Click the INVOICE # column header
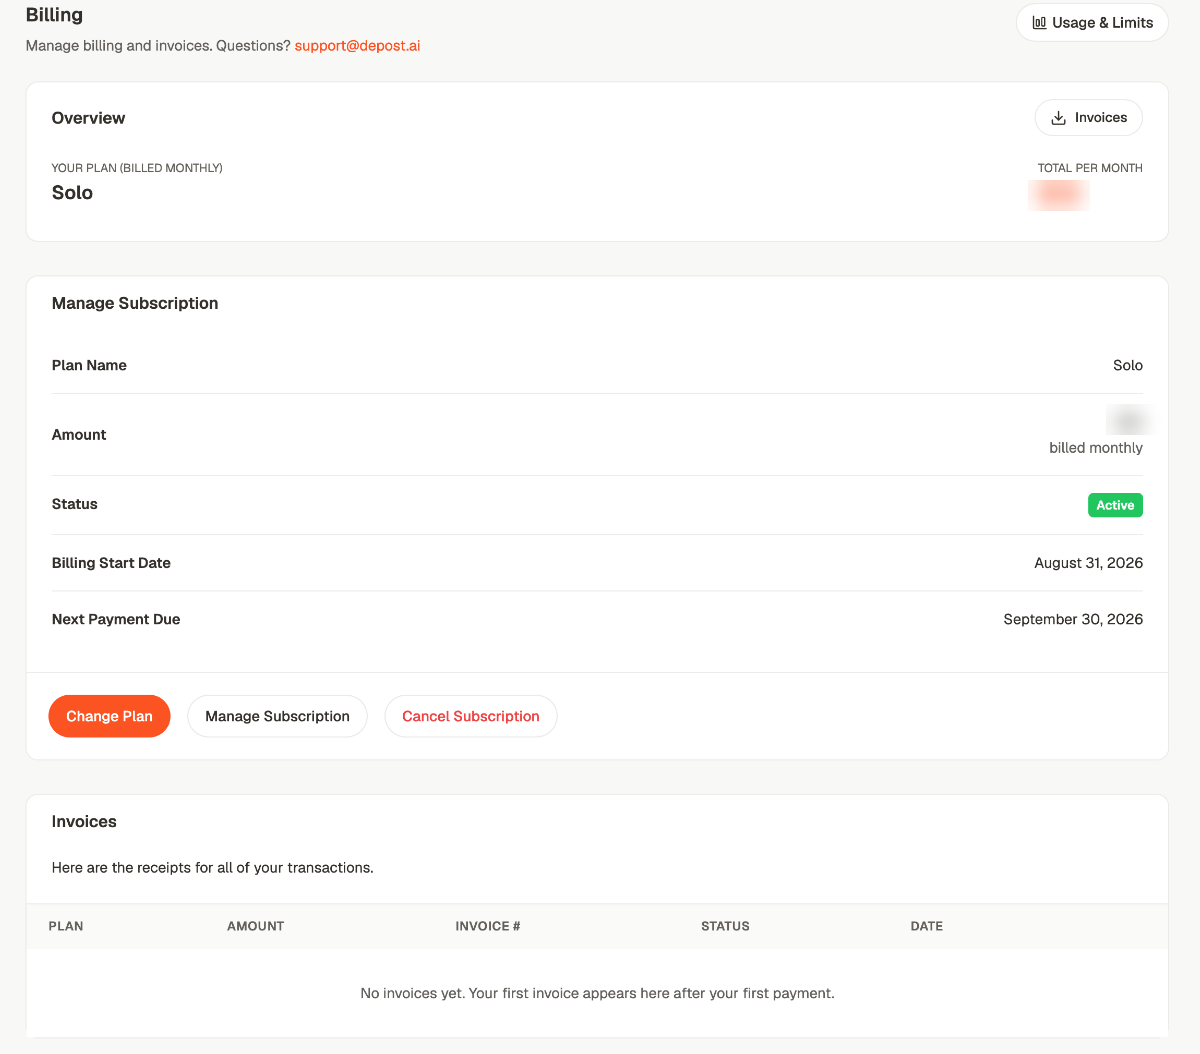 (488, 926)
